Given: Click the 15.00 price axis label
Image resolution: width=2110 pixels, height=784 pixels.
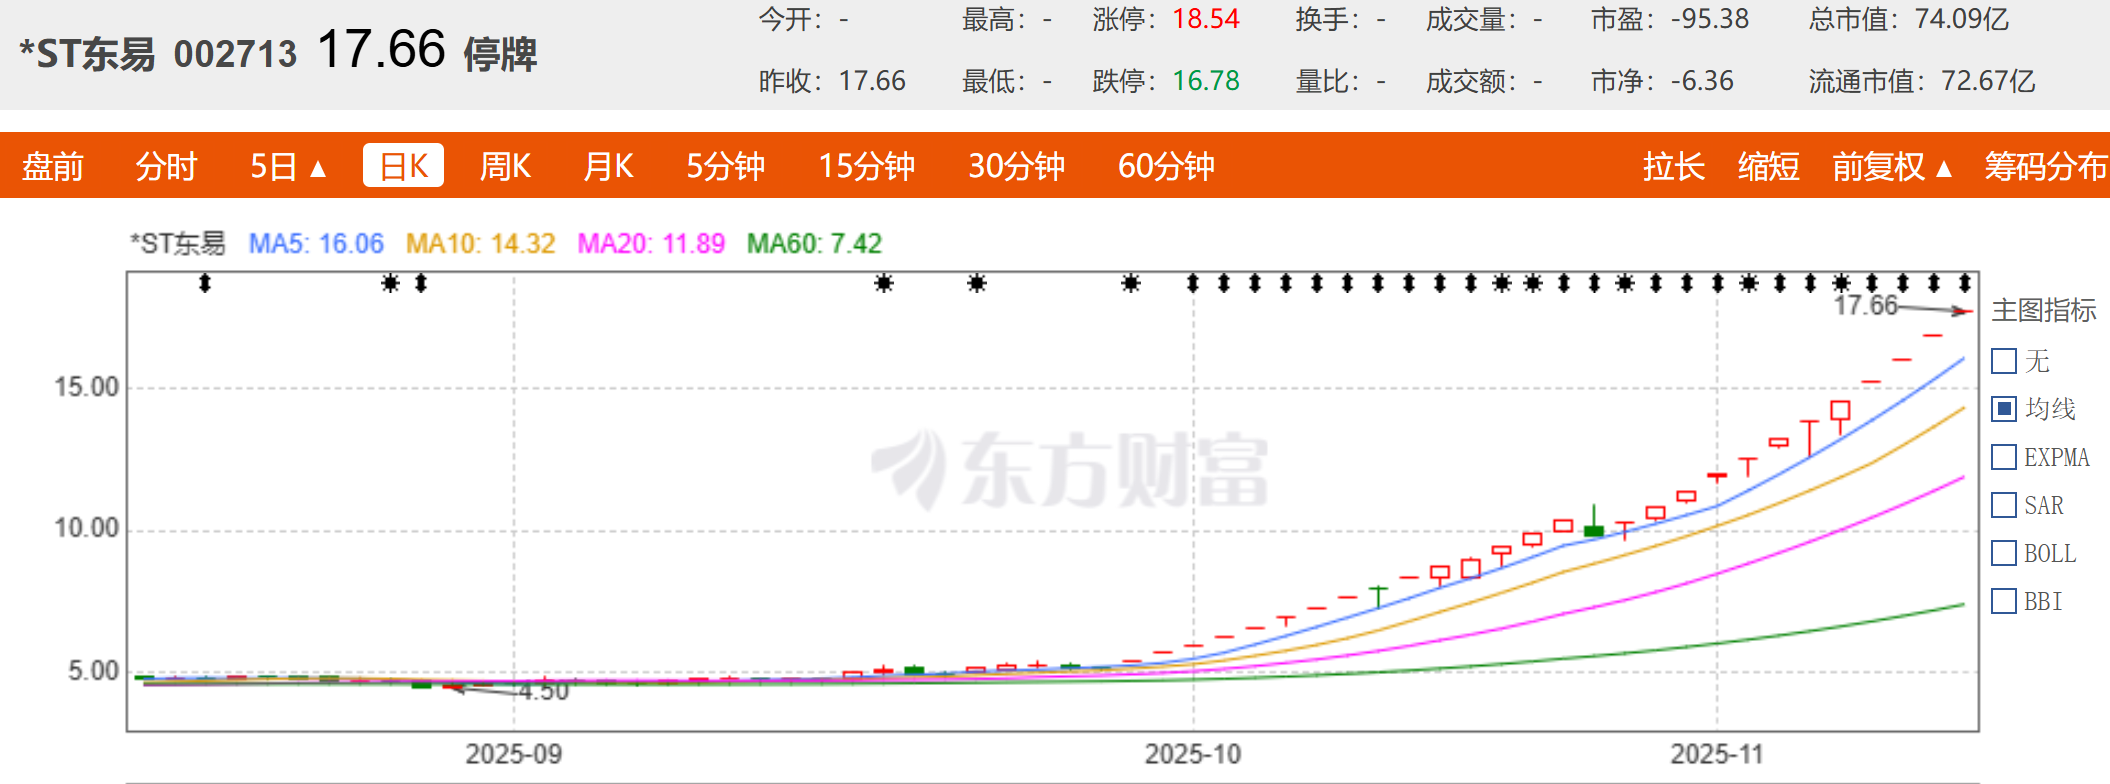Looking at the screenshot, I should coord(87,387).
